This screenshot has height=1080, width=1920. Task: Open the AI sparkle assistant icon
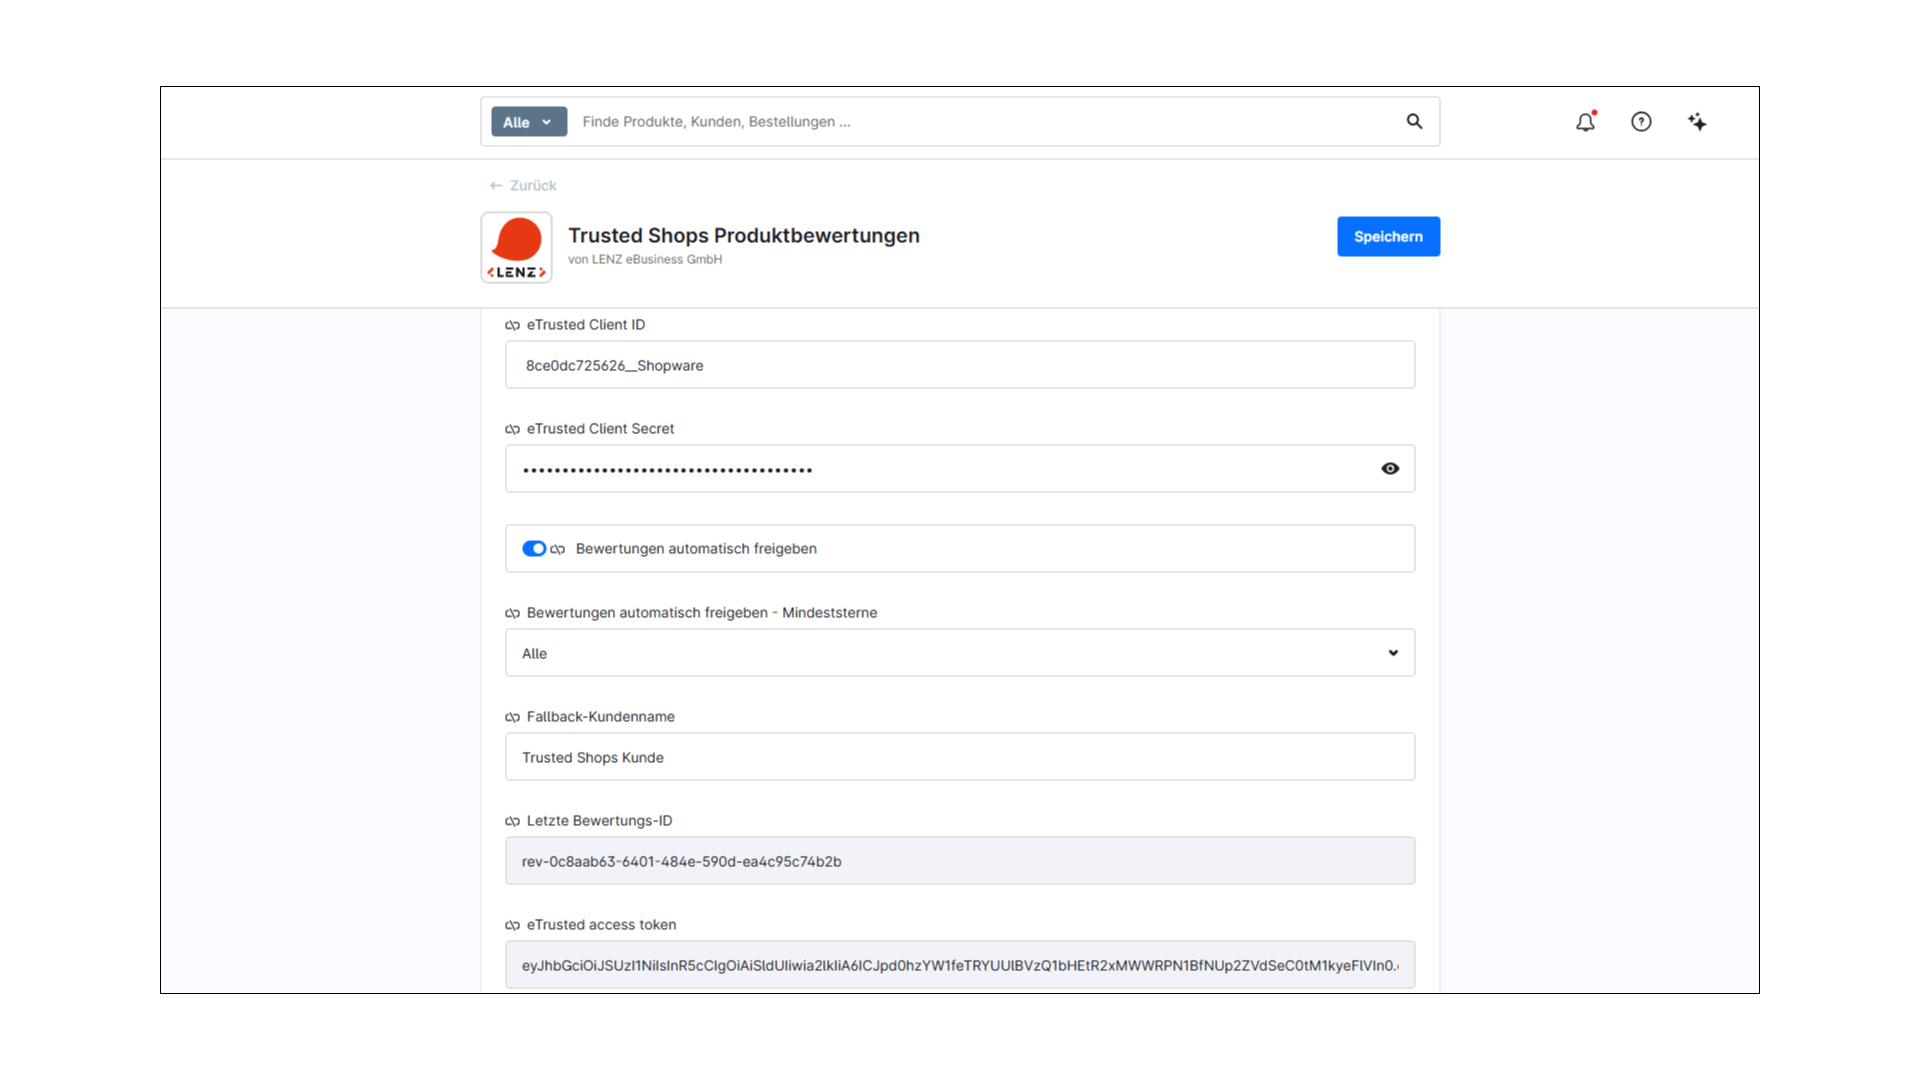click(1697, 122)
